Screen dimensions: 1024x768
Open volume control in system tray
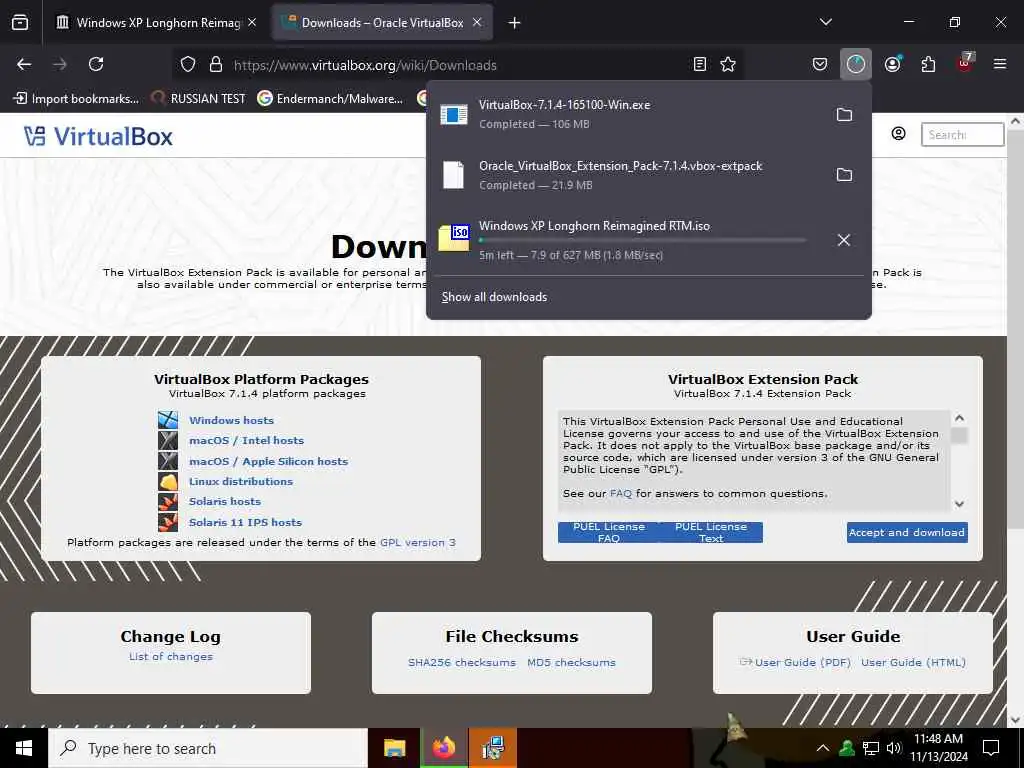894,748
